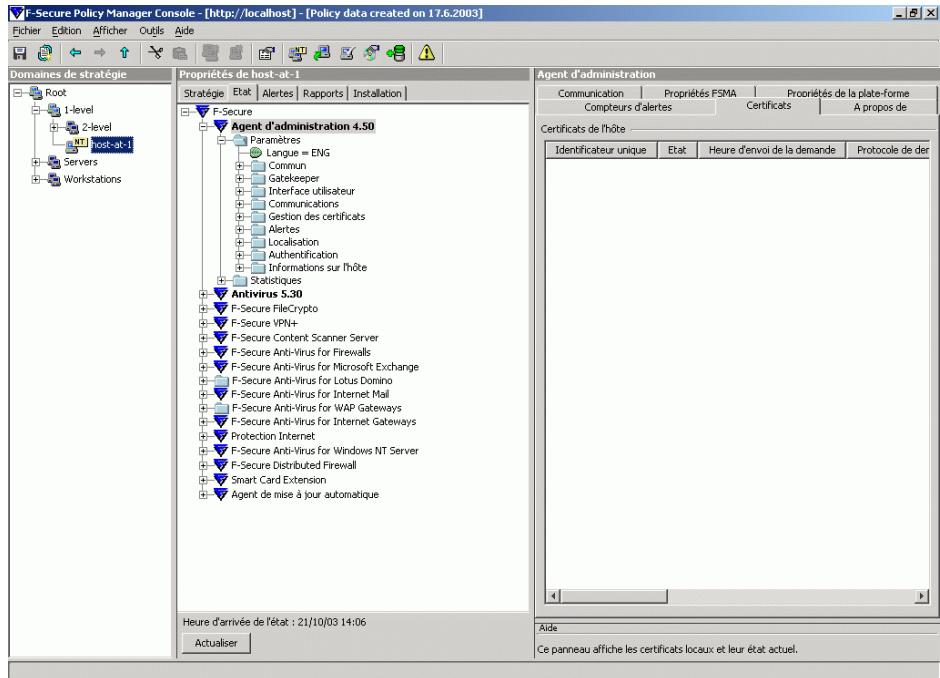Expand the Agent de mise à jour automatique node
The image size is (940, 678).
click(203, 495)
